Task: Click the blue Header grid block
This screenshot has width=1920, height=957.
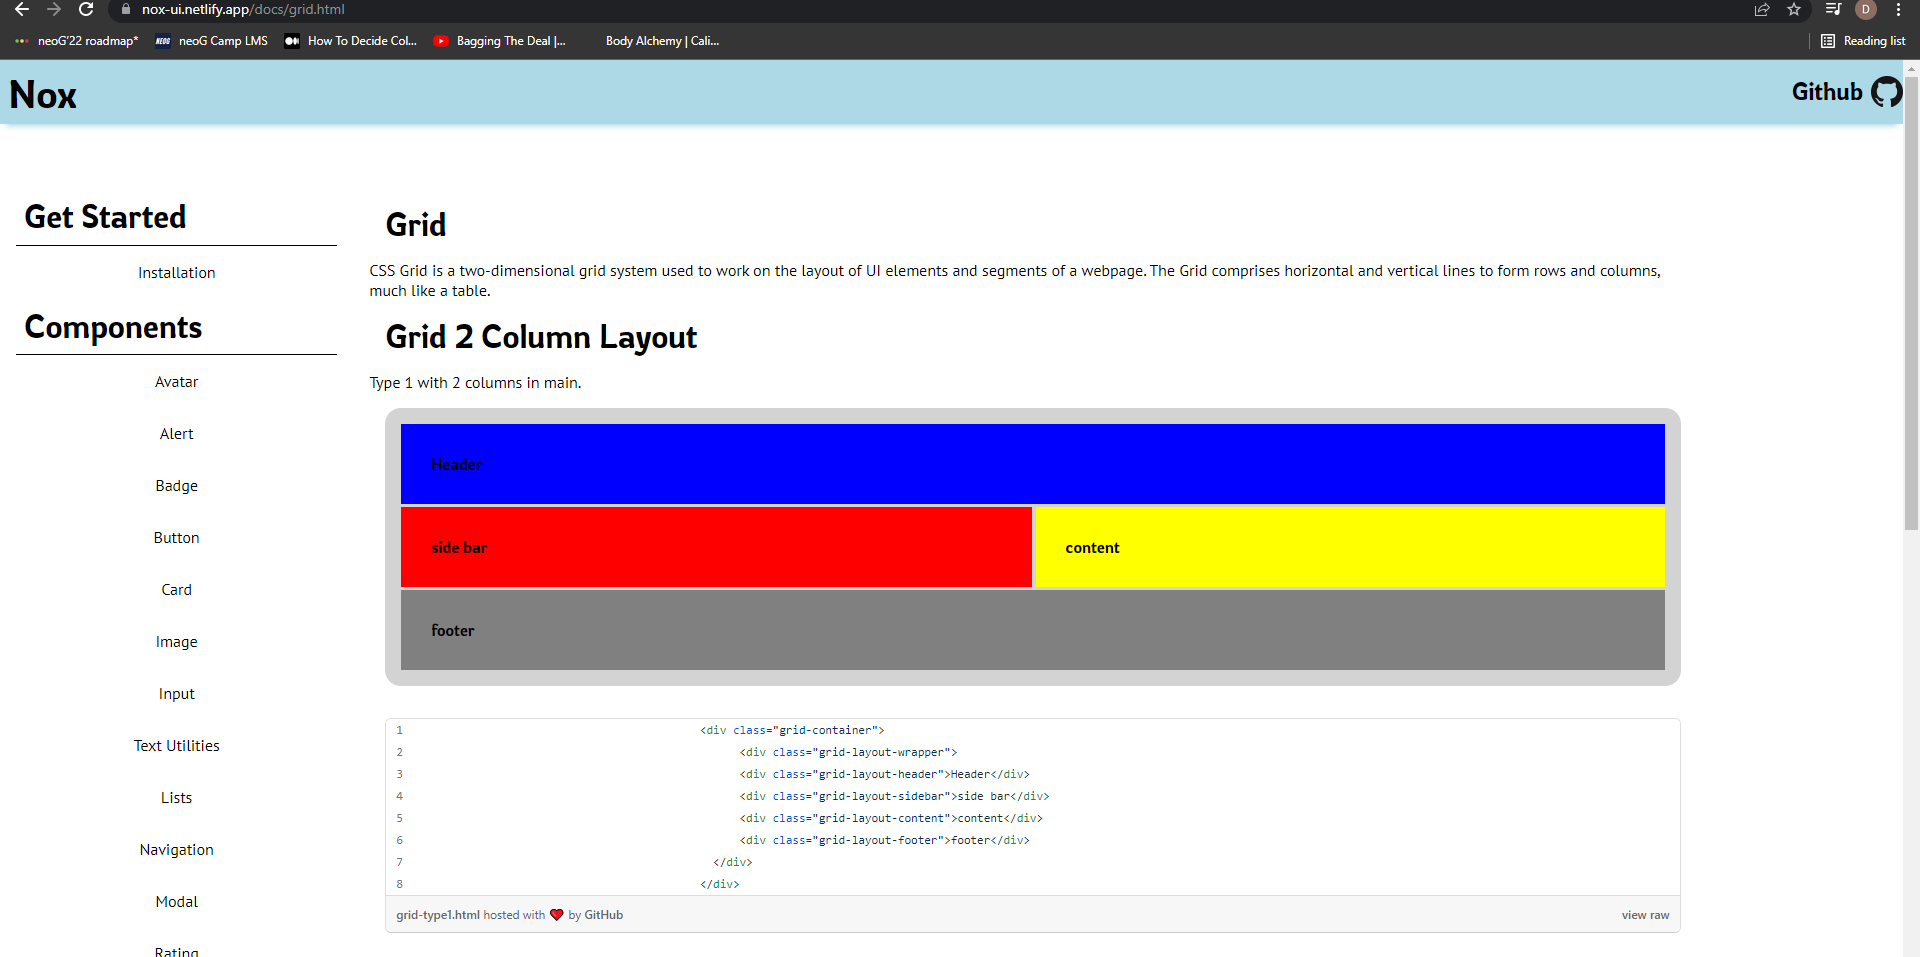Action: [1032, 464]
